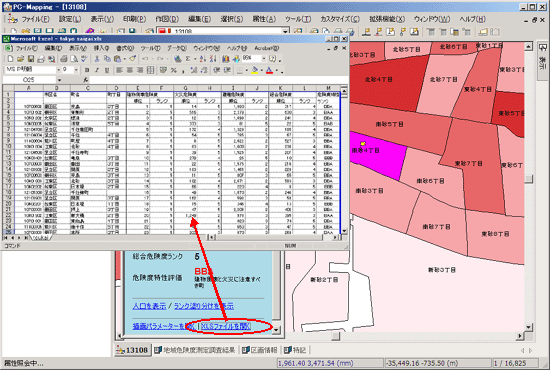The height and width of the screenshot is (370, 550).
Task: Click the Sort Ascending icon in Excel
Action: pos(203,59)
